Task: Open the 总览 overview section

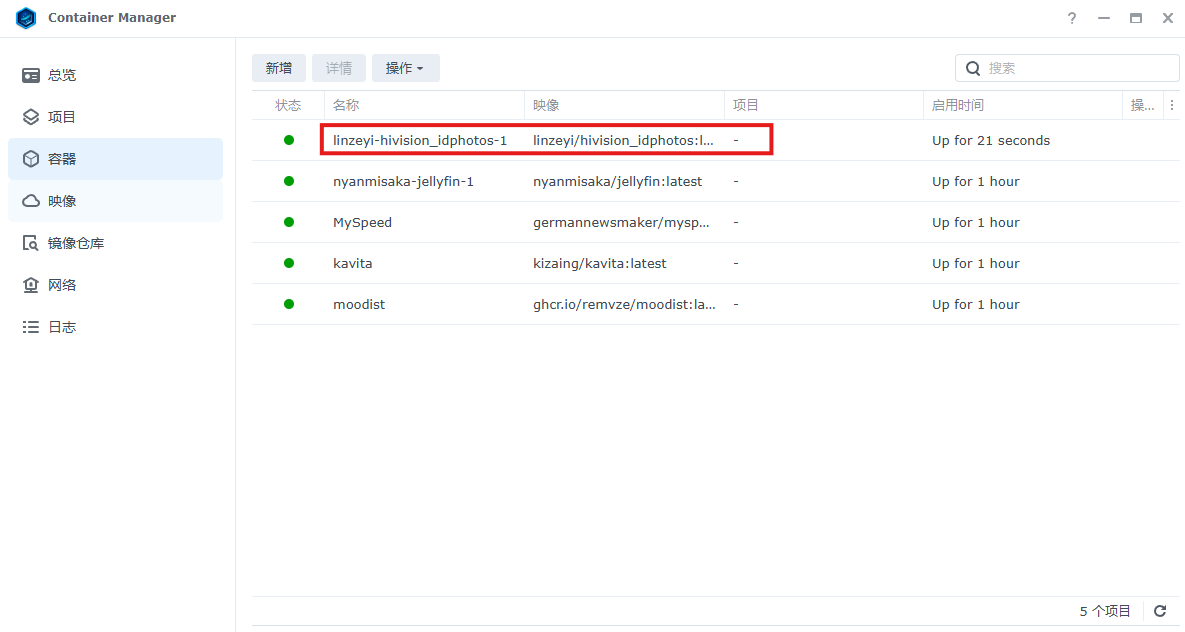Action: click(62, 75)
